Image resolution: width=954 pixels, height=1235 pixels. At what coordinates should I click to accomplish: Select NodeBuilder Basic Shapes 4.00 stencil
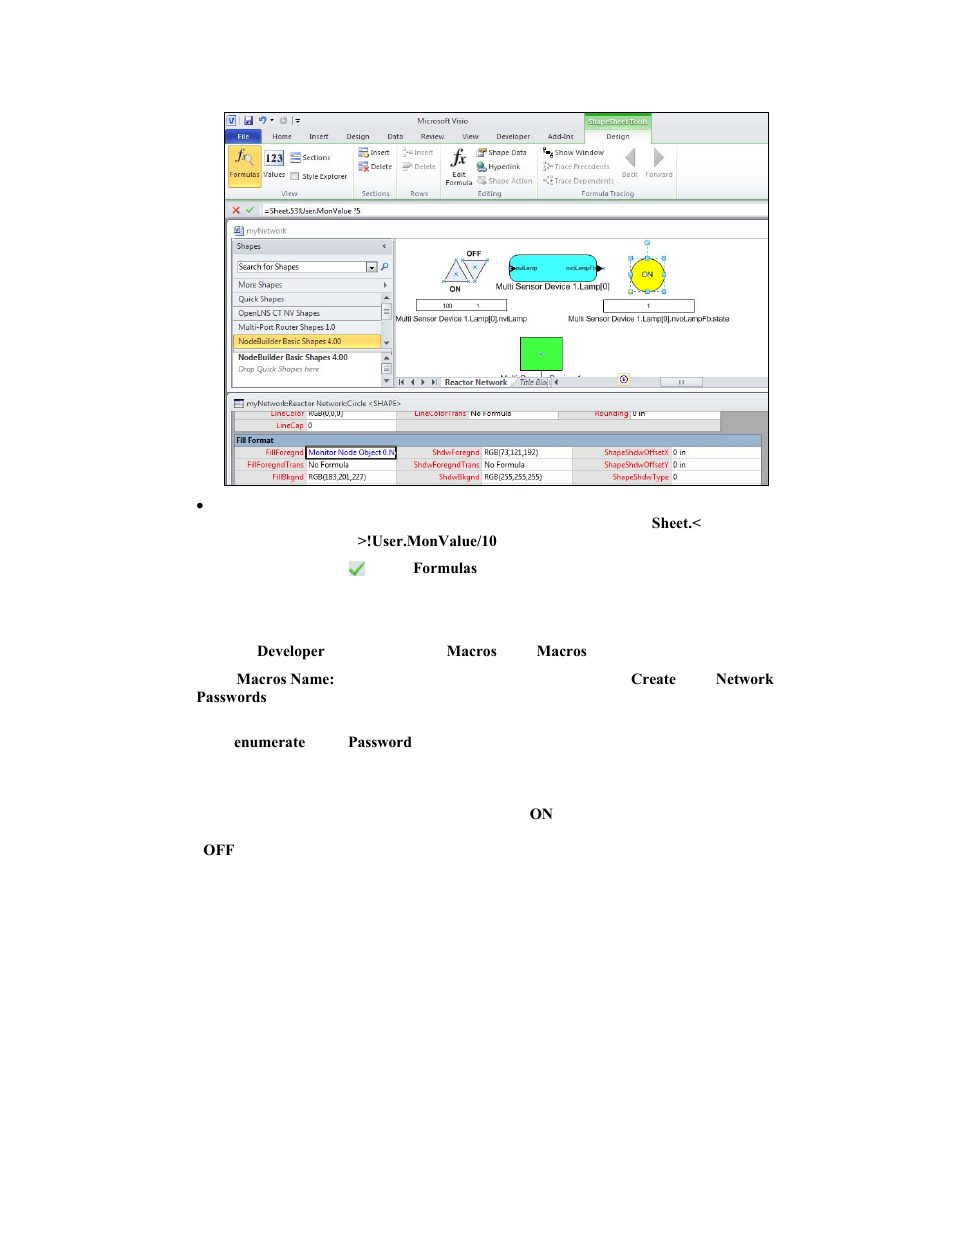tap(307, 341)
